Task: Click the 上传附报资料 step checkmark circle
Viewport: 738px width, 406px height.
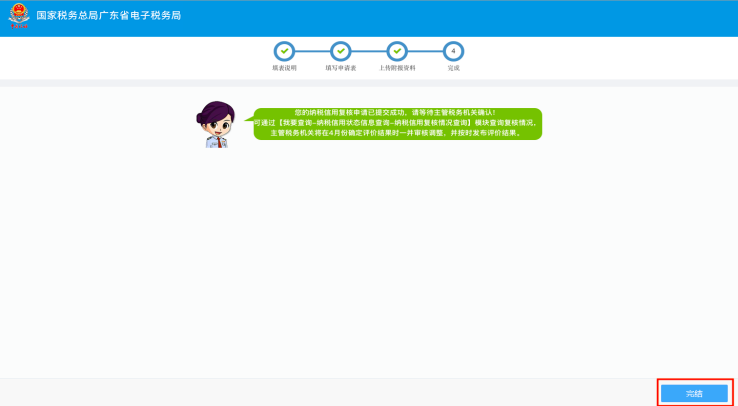Action: (x=397, y=51)
